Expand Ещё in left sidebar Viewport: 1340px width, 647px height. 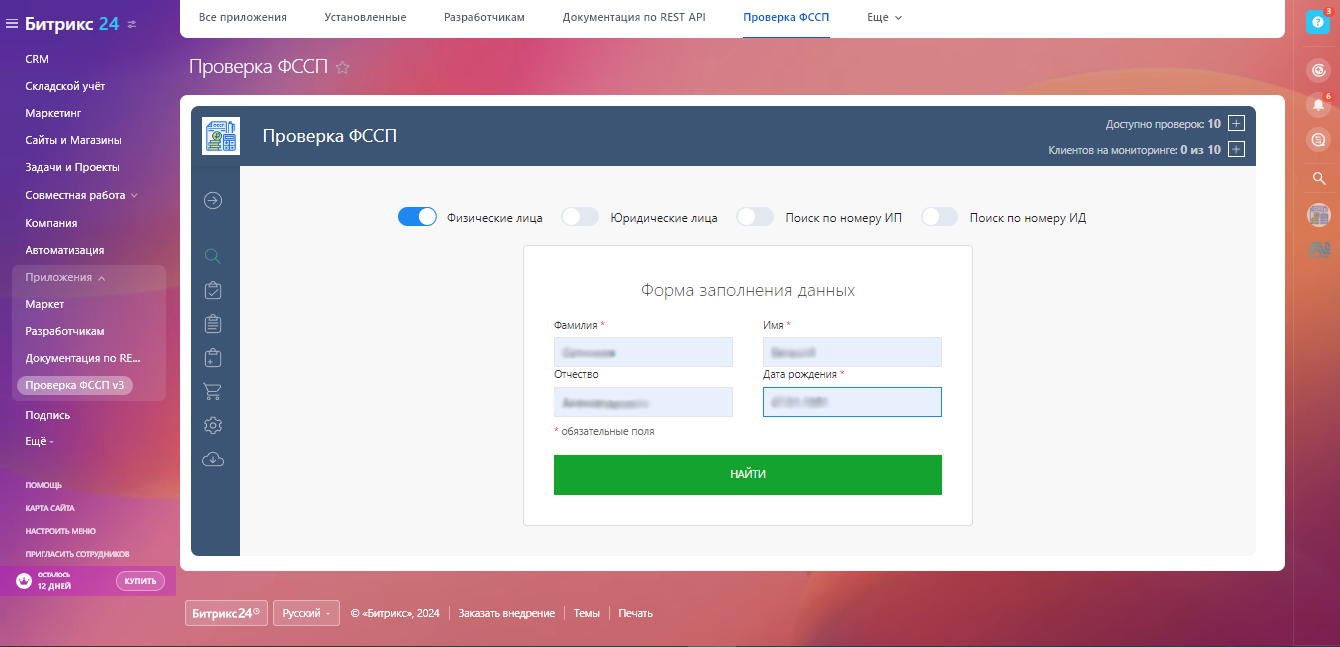[39, 441]
